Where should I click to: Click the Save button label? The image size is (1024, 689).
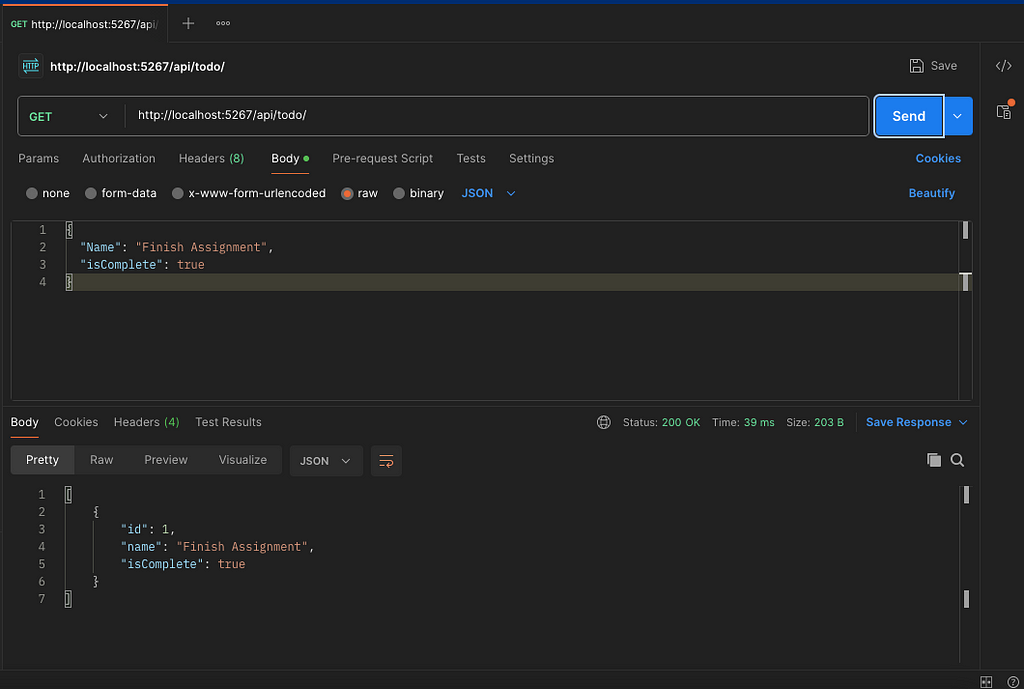[944, 66]
